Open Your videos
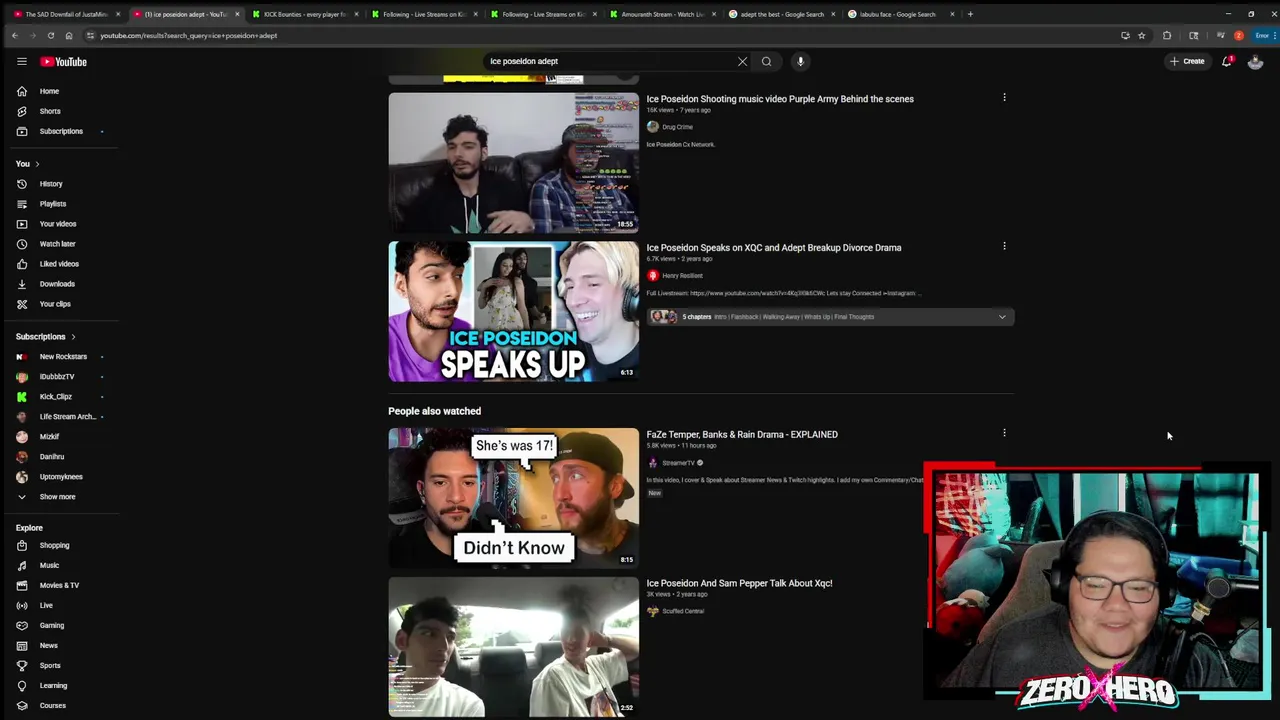Image resolution: width=1280 pixels, height=720 pixels. point(60,224)
